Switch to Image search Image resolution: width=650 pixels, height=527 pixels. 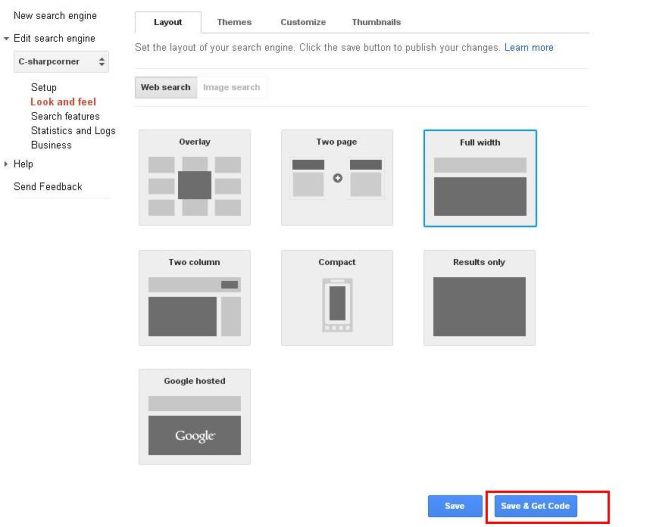click(232, 87)
